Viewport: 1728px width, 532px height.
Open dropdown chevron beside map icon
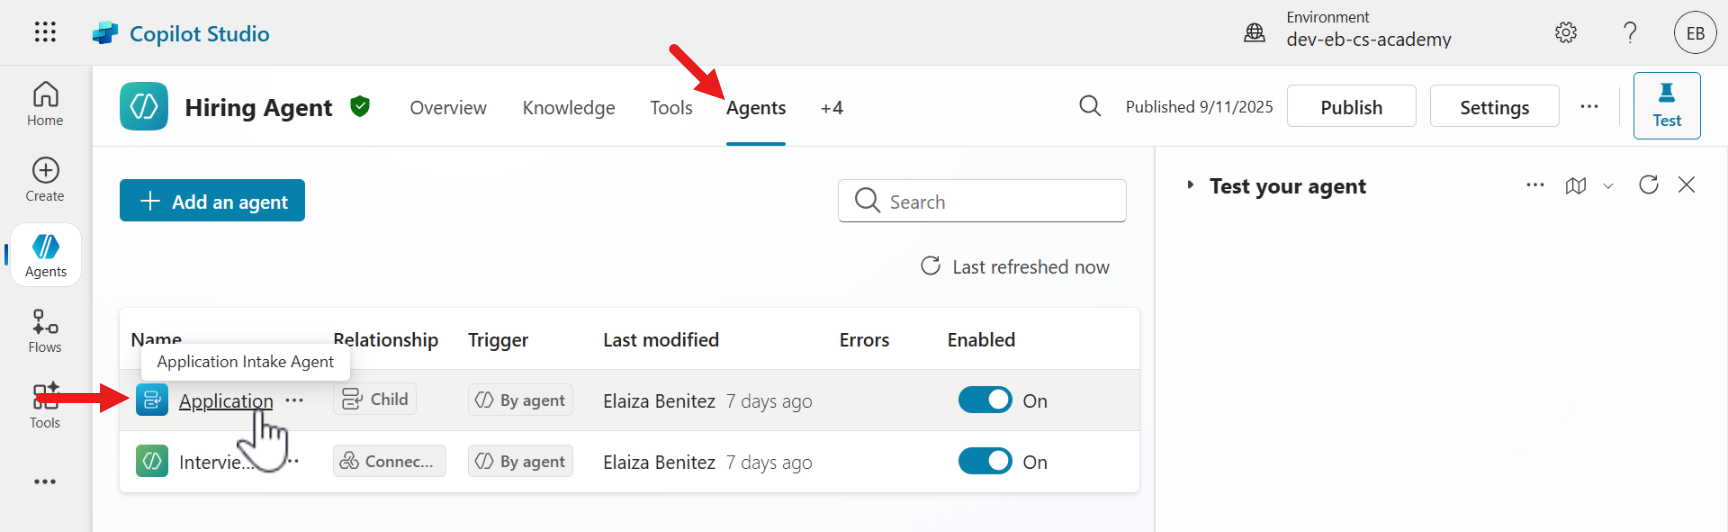click(x=1608, y=186)
